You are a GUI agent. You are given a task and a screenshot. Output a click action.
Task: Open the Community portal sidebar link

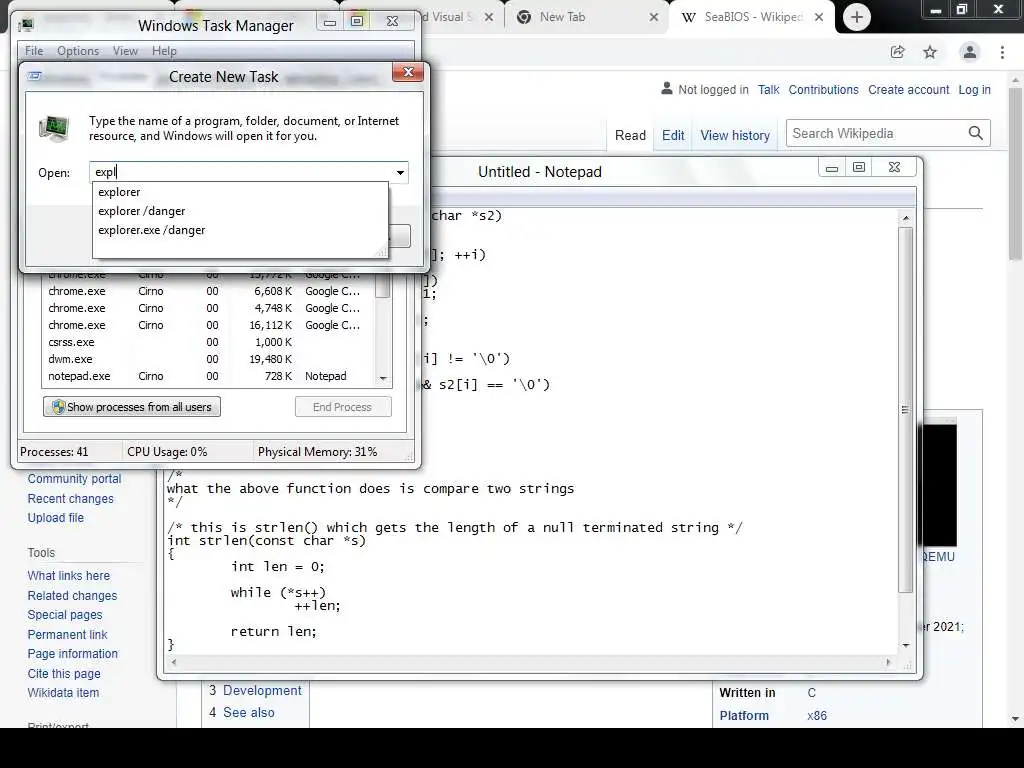click(x=74, y=479)
